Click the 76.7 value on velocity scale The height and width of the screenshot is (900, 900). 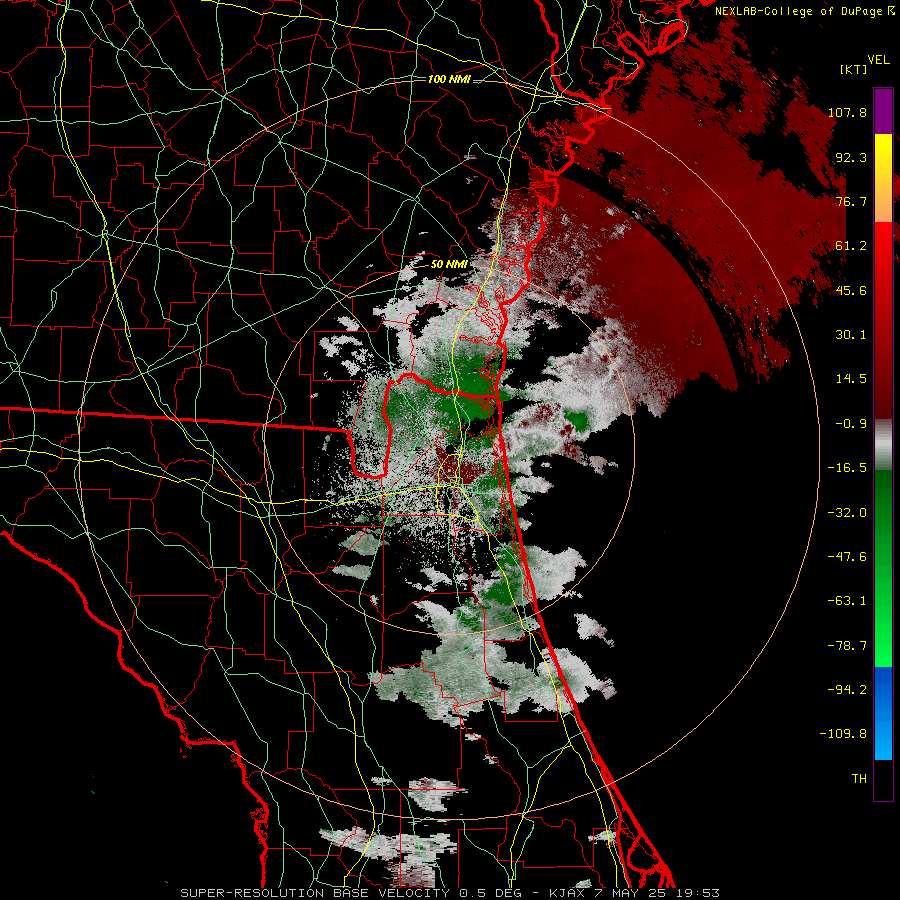[851, 201]
